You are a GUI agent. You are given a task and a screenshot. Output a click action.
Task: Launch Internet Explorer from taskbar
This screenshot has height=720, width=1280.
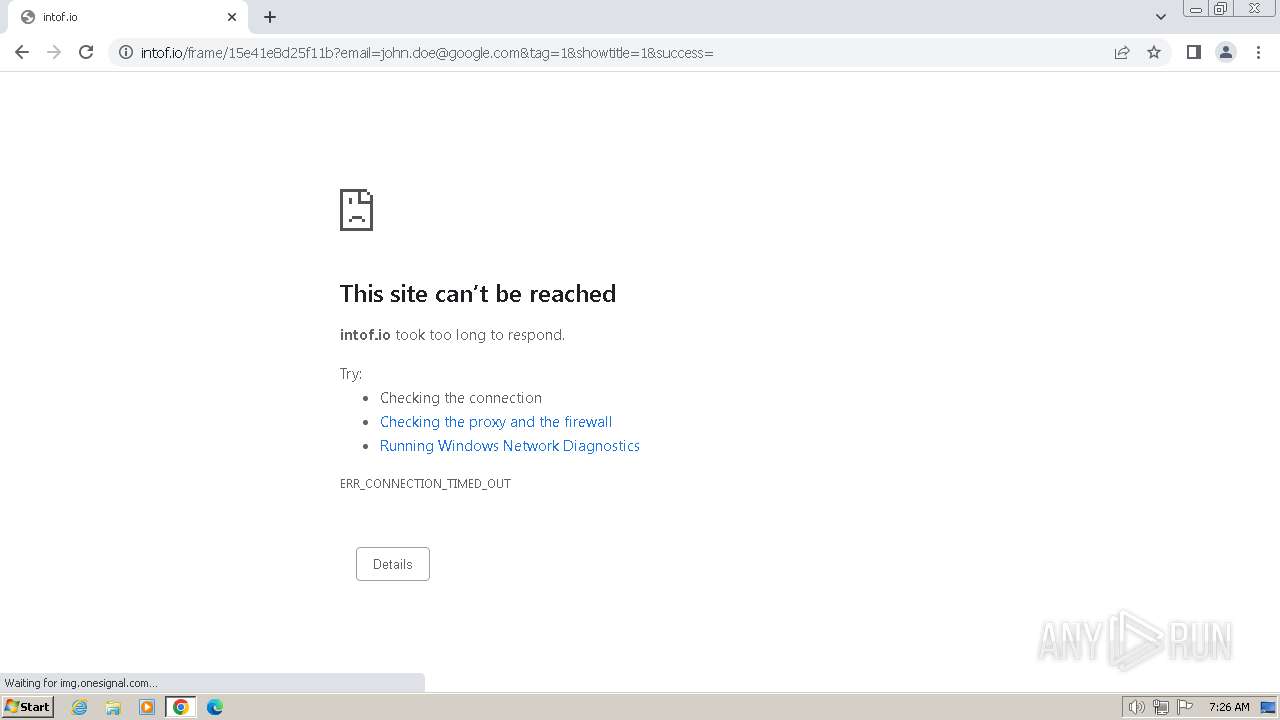click(x=80, y=707)
